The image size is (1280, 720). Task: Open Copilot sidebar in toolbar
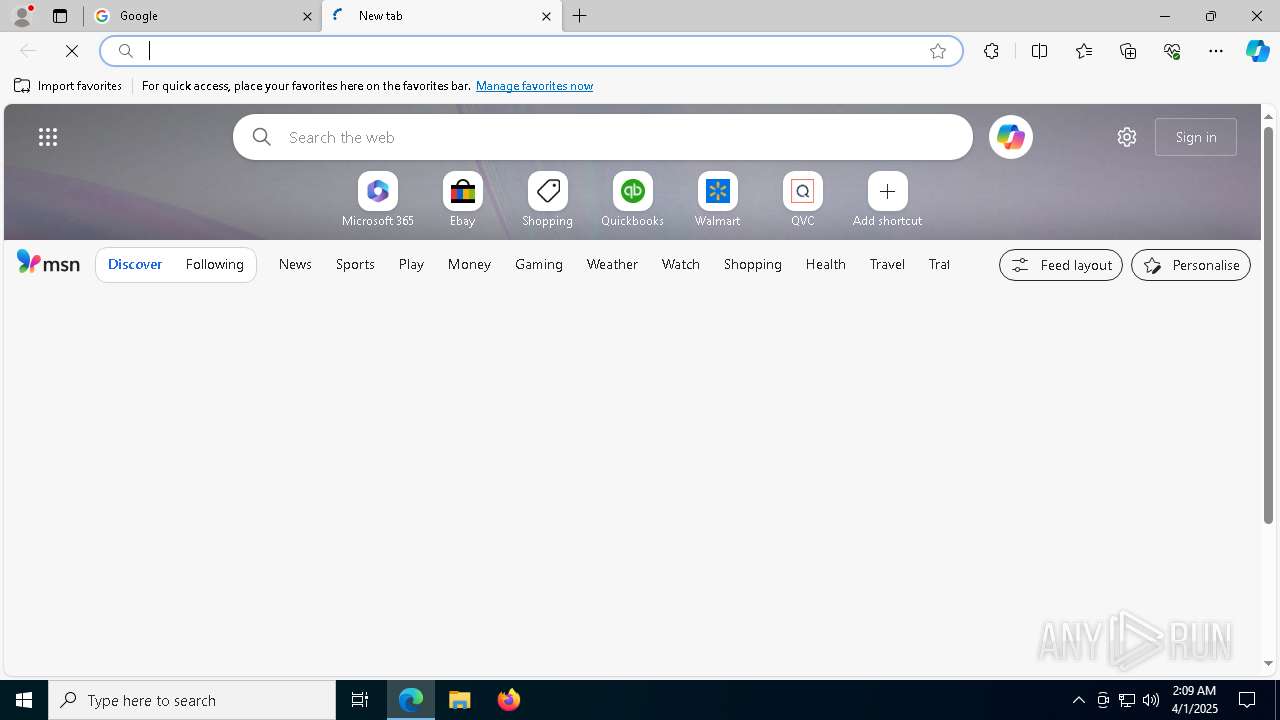click(1257, 51)
